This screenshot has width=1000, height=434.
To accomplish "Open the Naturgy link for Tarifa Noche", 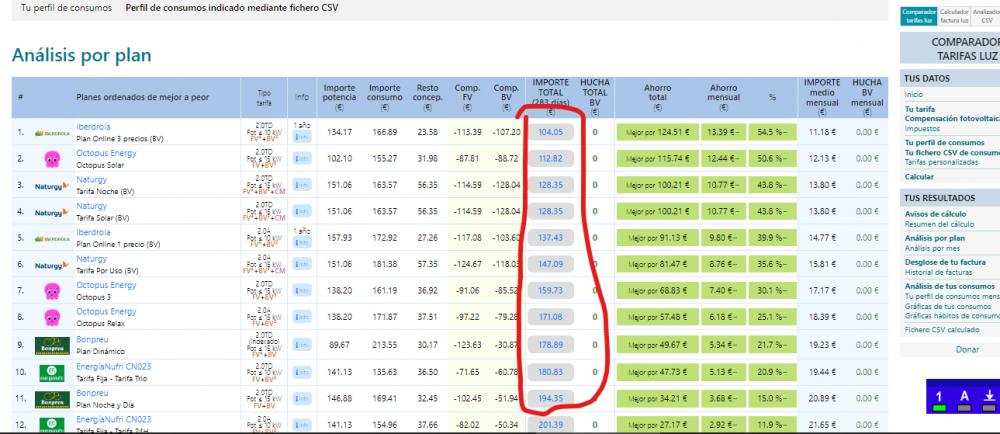I will pyautogui.click(x=92, y=180).
